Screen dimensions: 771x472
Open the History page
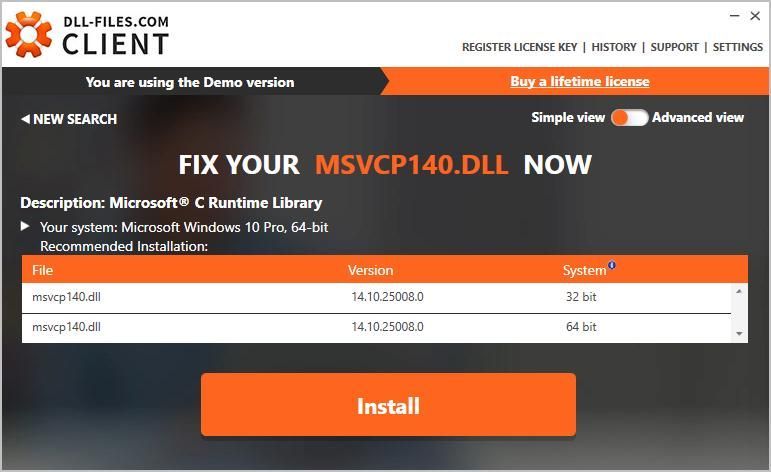point(614,47)
